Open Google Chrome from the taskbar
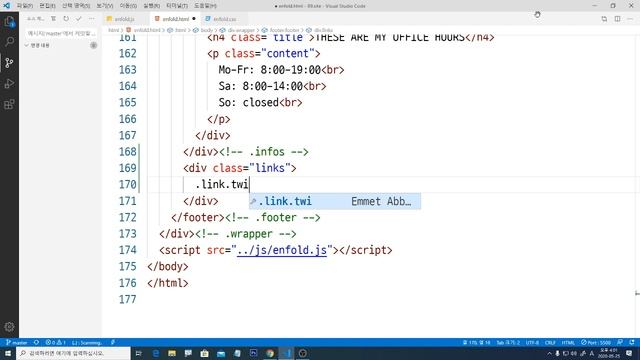This screenshot has height=360, width=640. click(x=270, y=353)
